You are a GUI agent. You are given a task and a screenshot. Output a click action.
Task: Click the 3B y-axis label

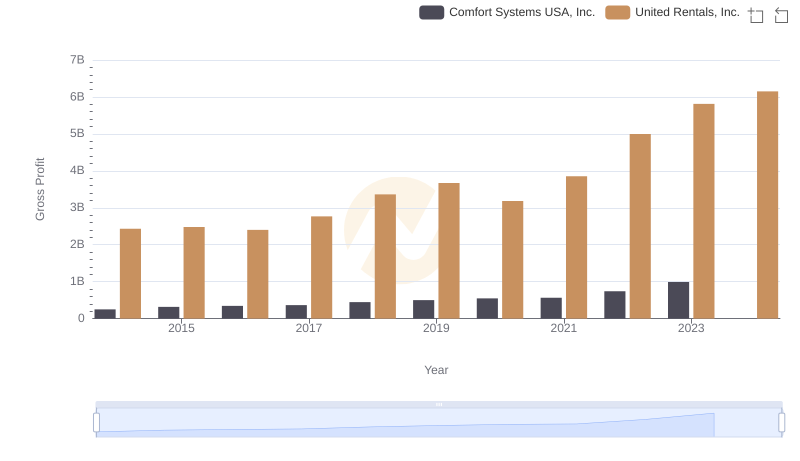click(x=77, y=208)
